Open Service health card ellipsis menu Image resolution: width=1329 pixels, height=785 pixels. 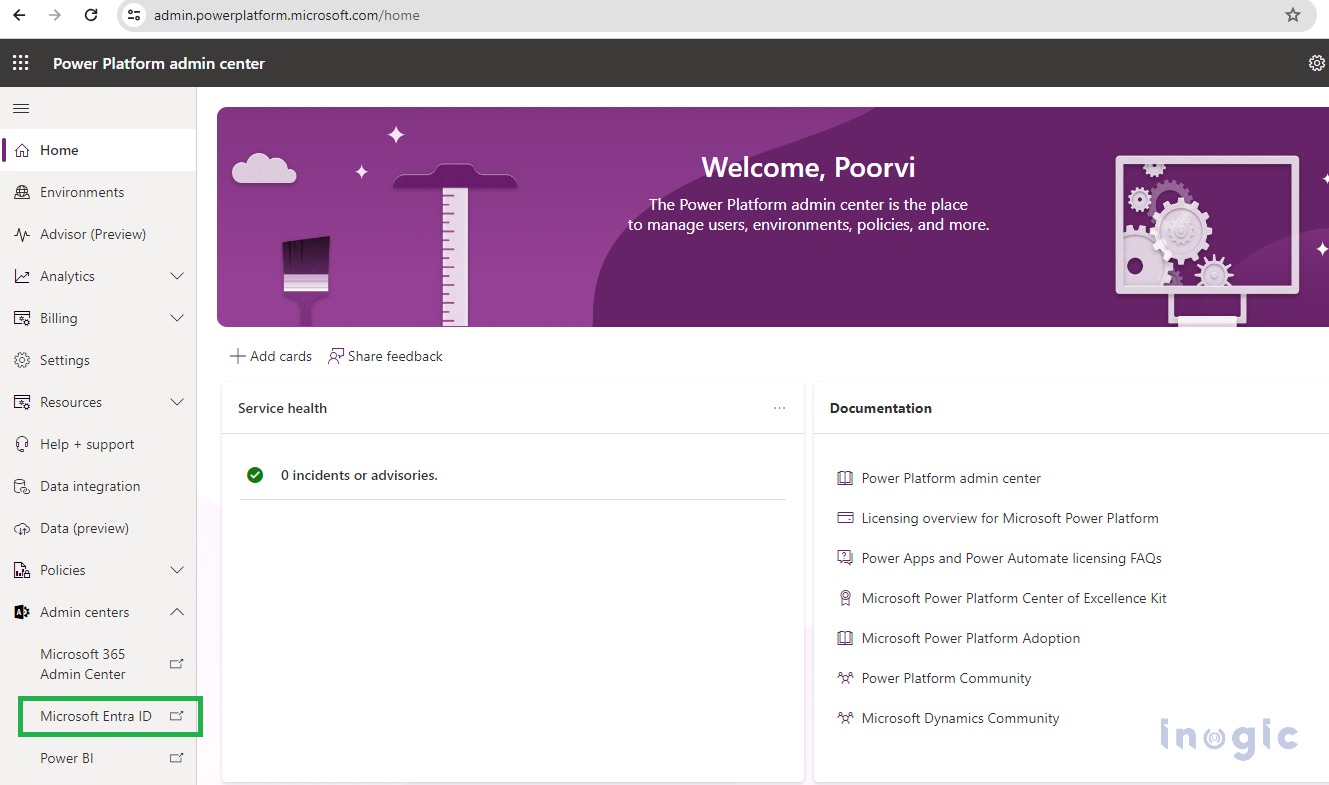[780, 408]
